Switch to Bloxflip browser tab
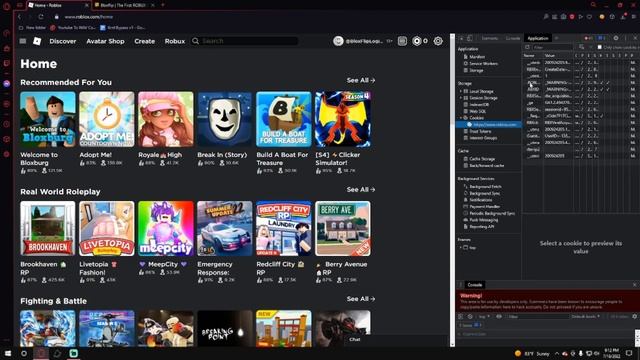 [x=124, y=5]
